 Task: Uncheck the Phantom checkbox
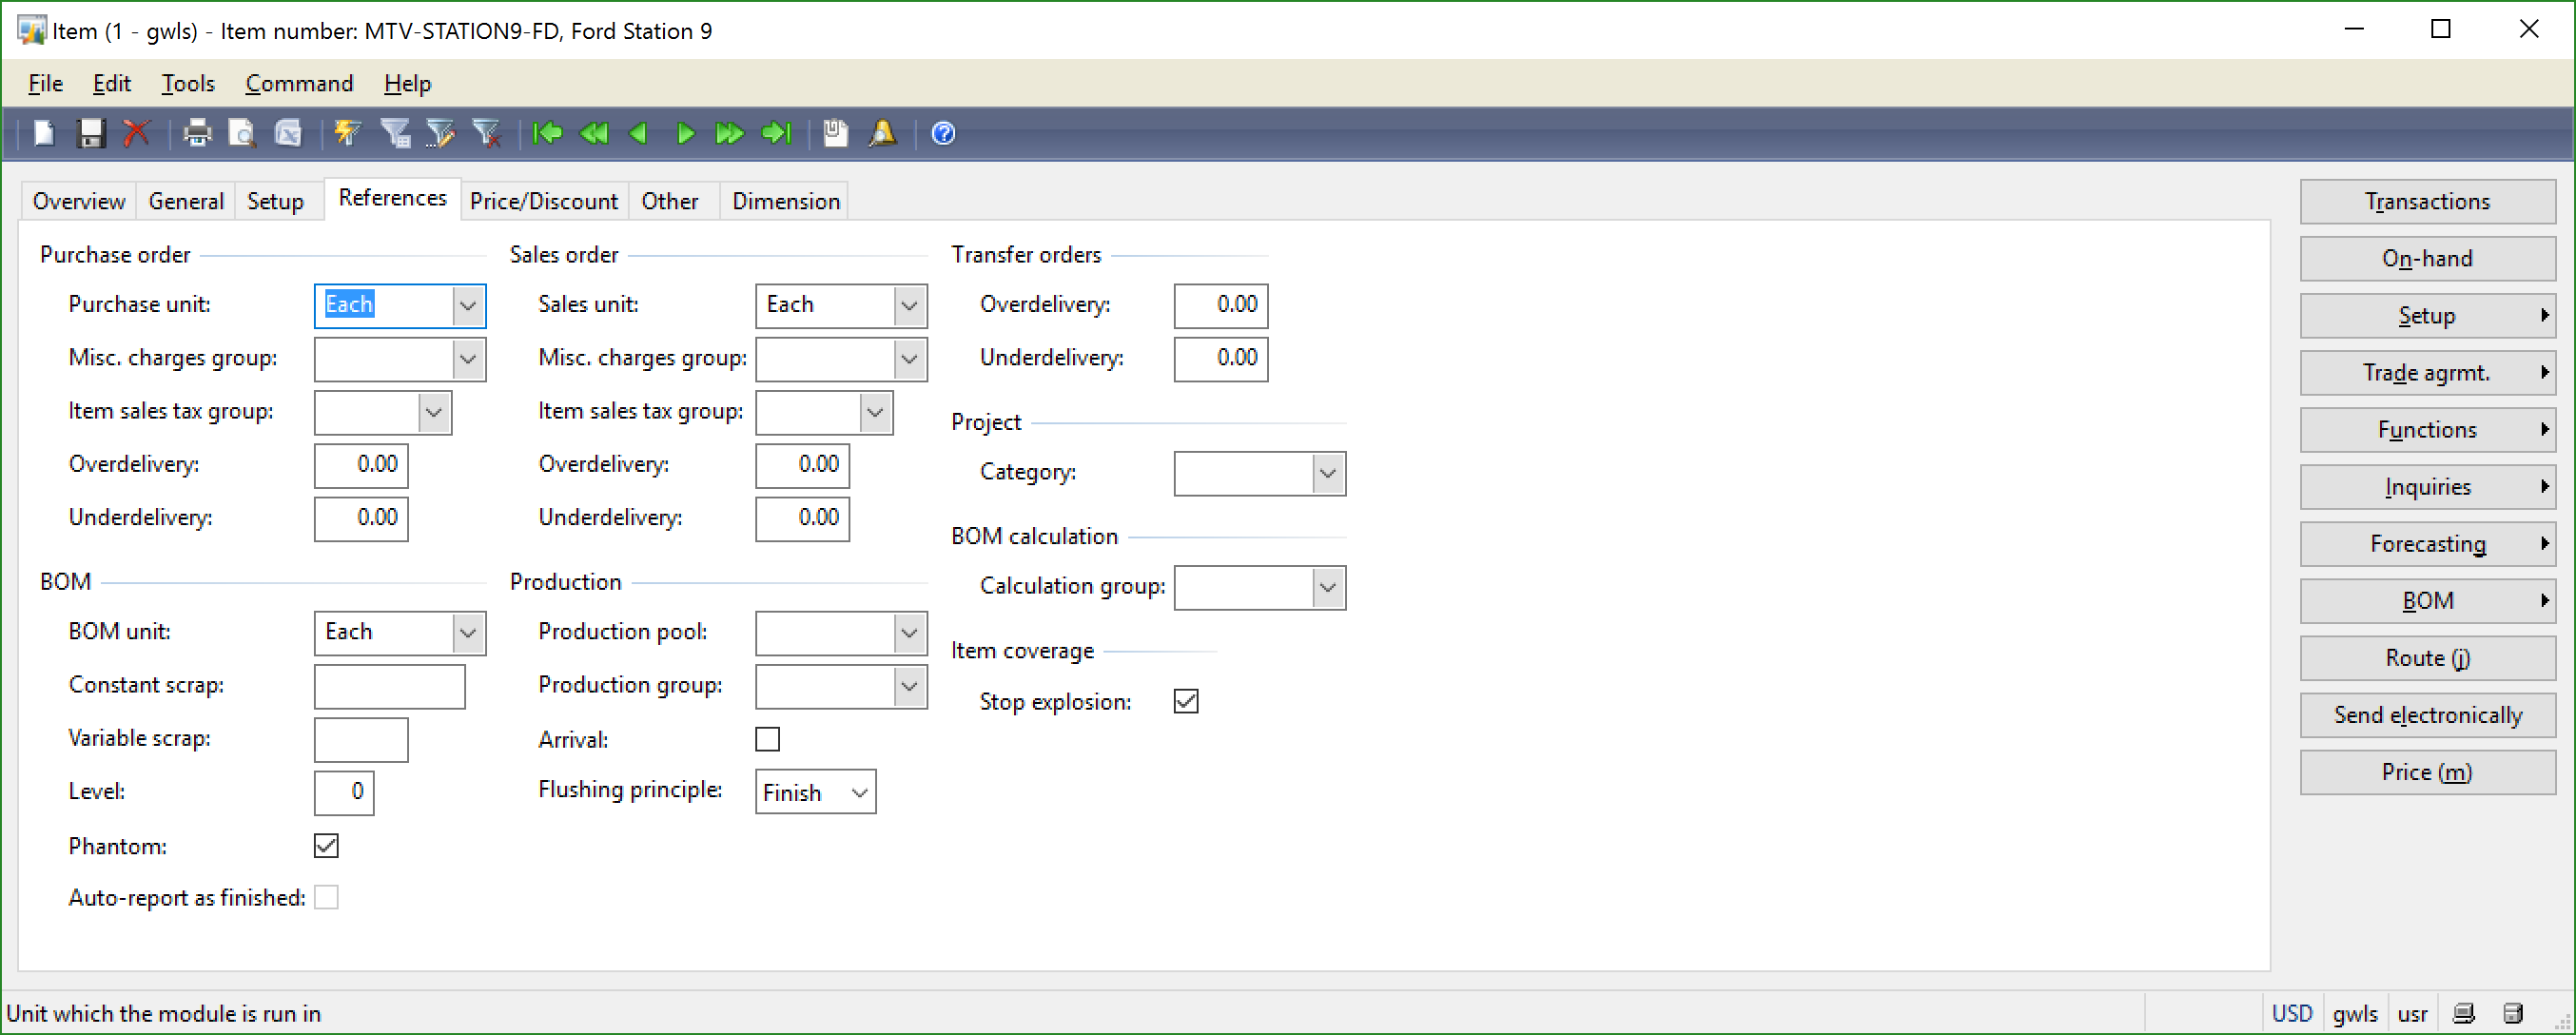(326, 846)
